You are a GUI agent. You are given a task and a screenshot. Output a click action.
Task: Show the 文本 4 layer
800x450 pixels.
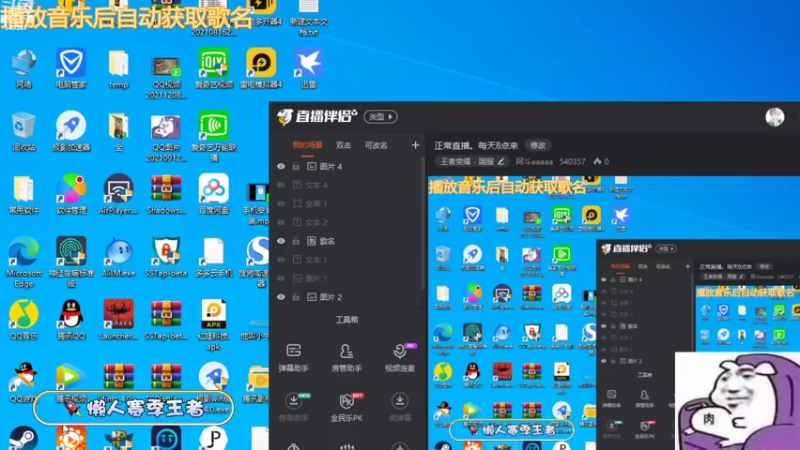[x=281, y=185]
